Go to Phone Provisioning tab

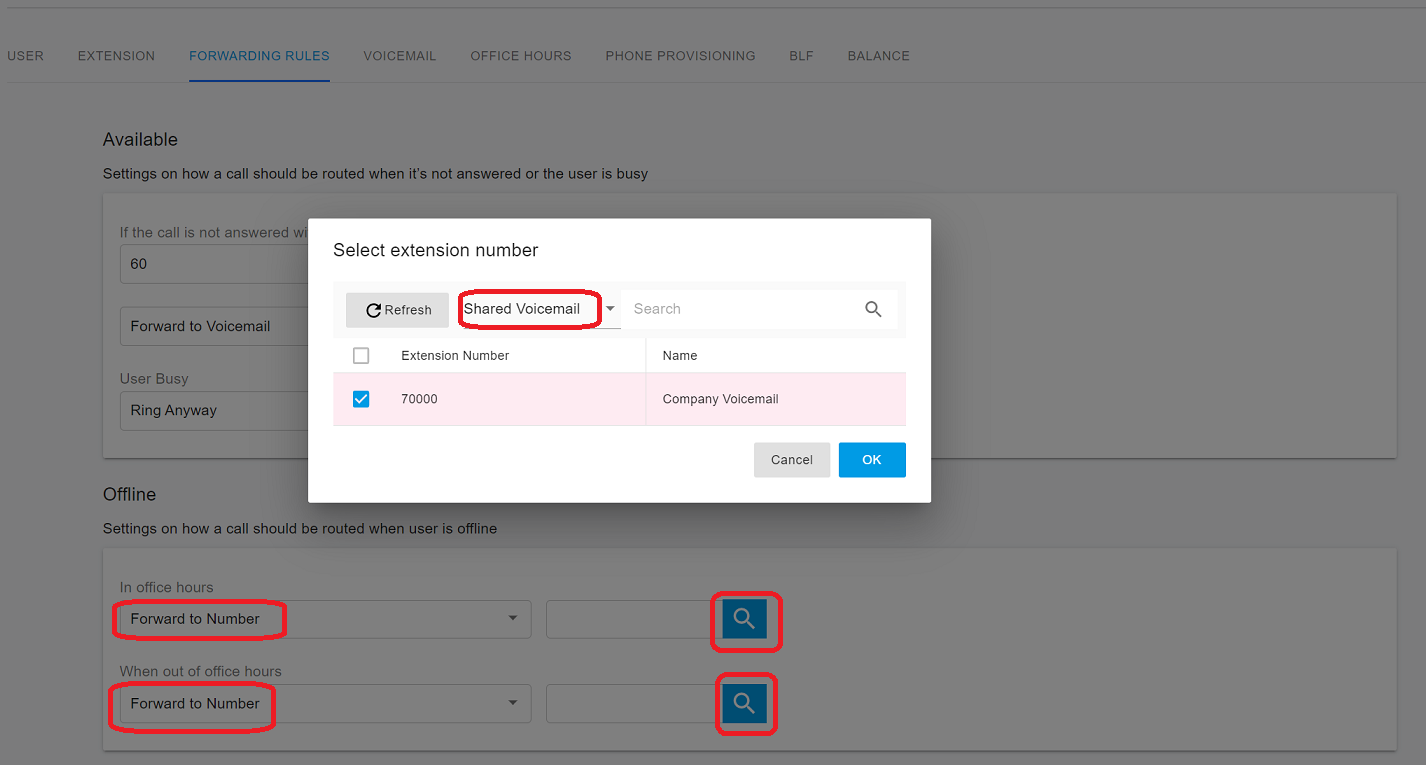tap(680, 56)
